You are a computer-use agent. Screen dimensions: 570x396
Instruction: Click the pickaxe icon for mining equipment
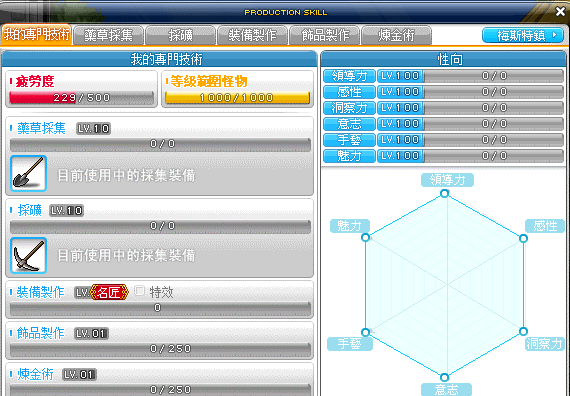pyautogui.click(x=28, y=256)
